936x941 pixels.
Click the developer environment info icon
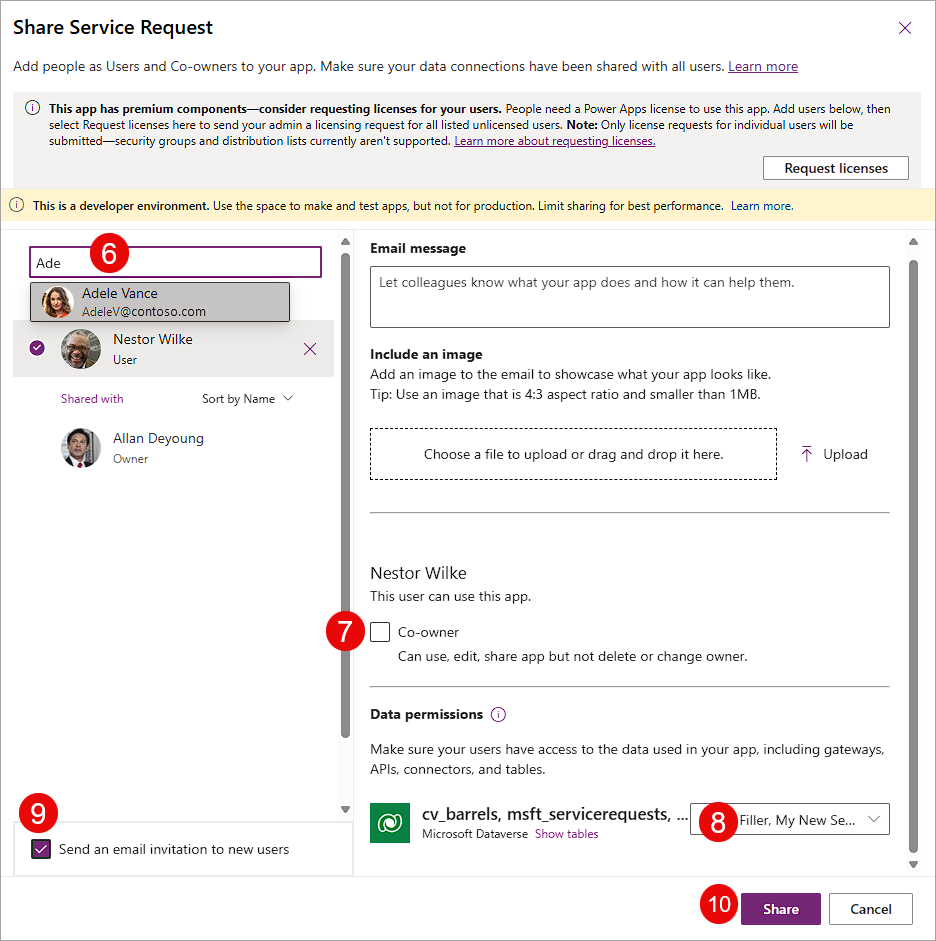[x=17, y=205]
